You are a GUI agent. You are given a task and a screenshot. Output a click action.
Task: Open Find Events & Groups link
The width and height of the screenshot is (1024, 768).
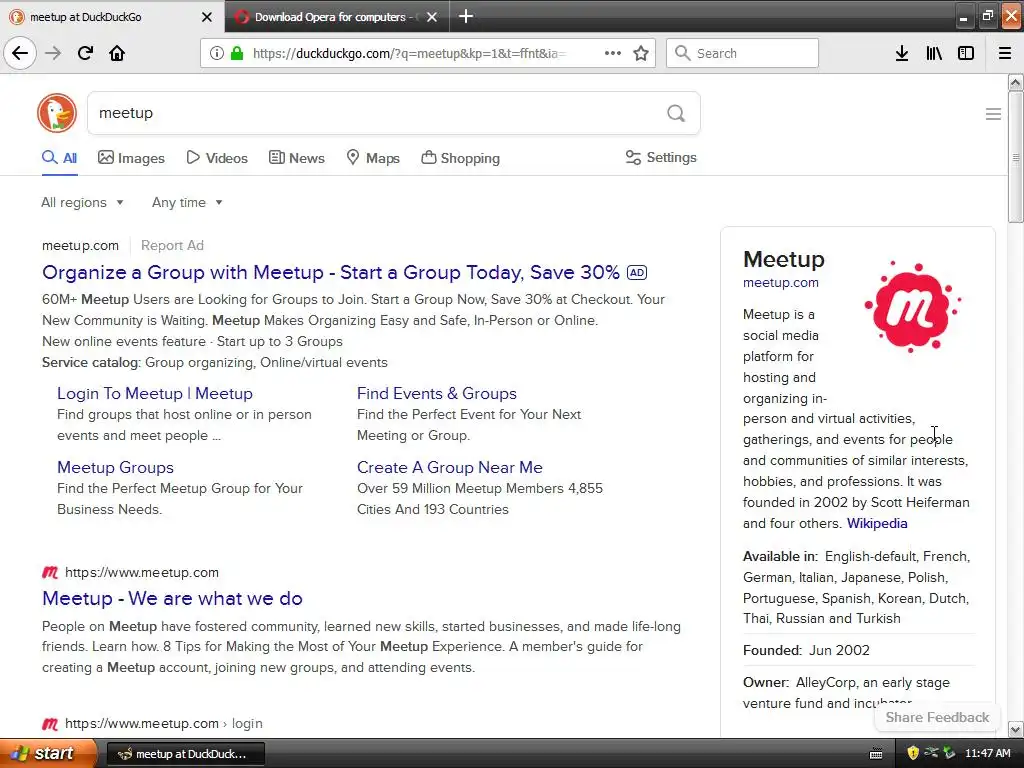(x=437, y=393)
